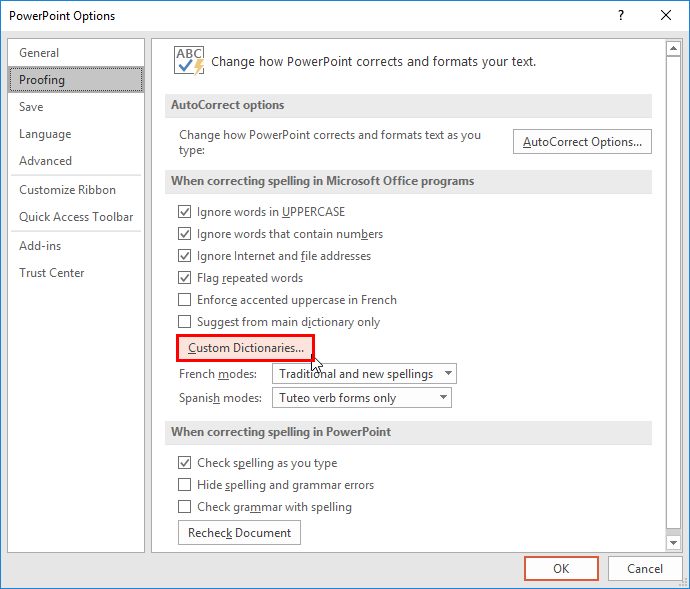Select the General category
Image resolution: width=690 pixels, height=589 pixels.
pos(76,53)
